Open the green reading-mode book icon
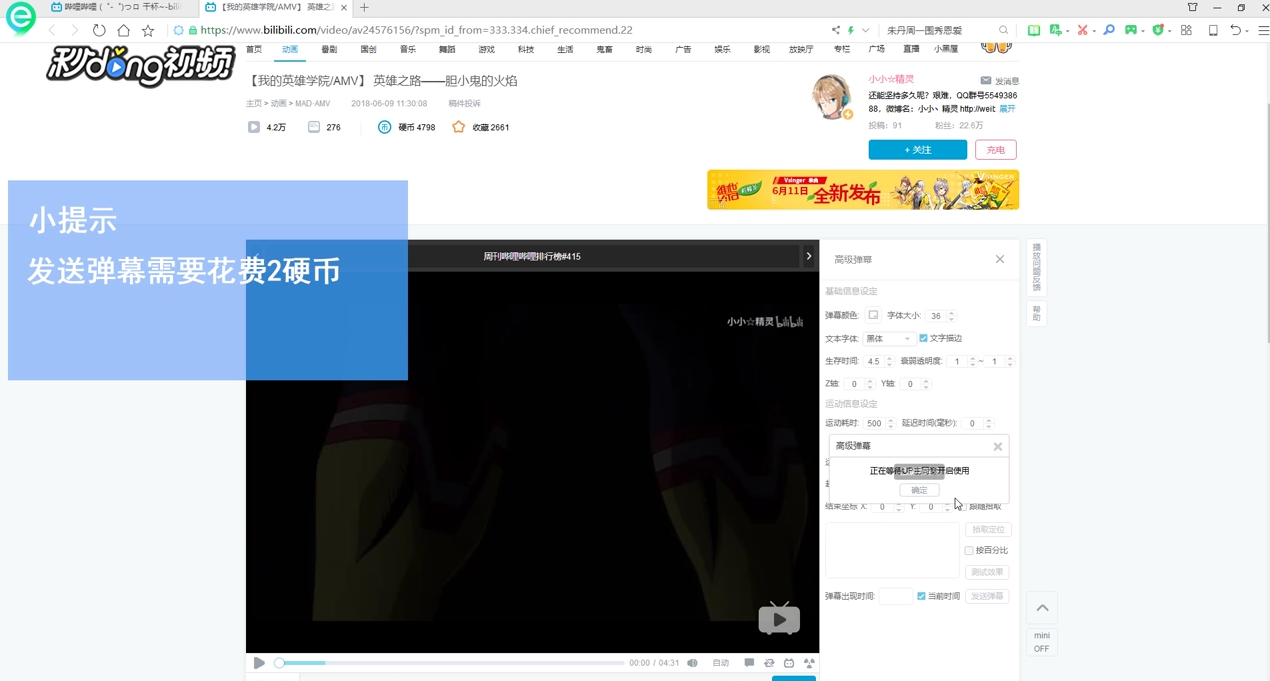Image resolution: width=1270 pixels, height=681 pixels. tap(1034, 31)
